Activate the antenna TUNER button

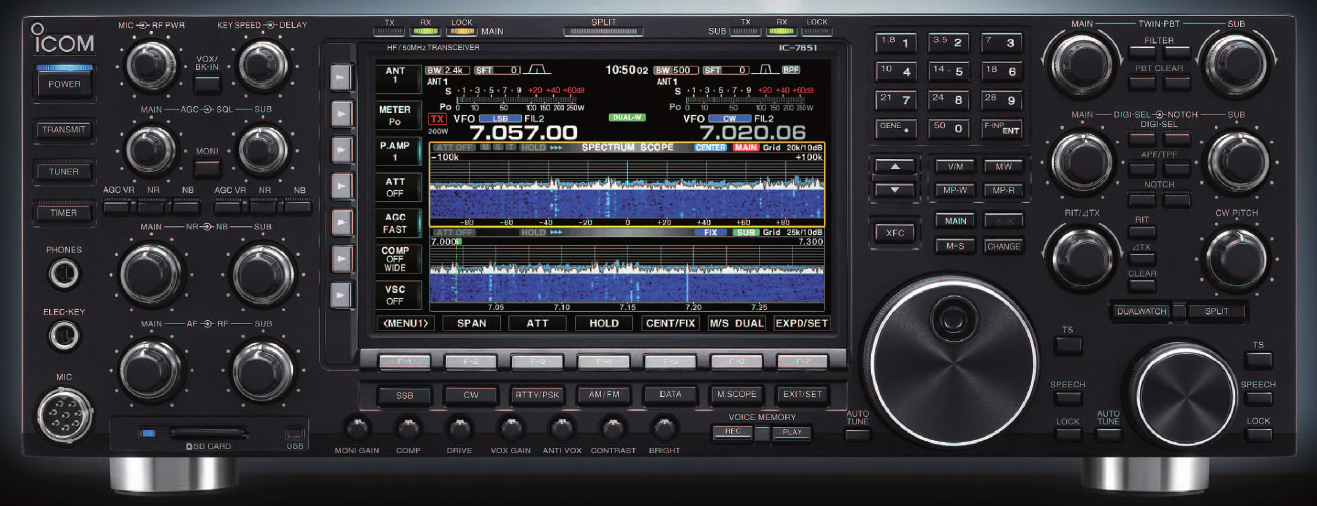(x=65, y=171)
